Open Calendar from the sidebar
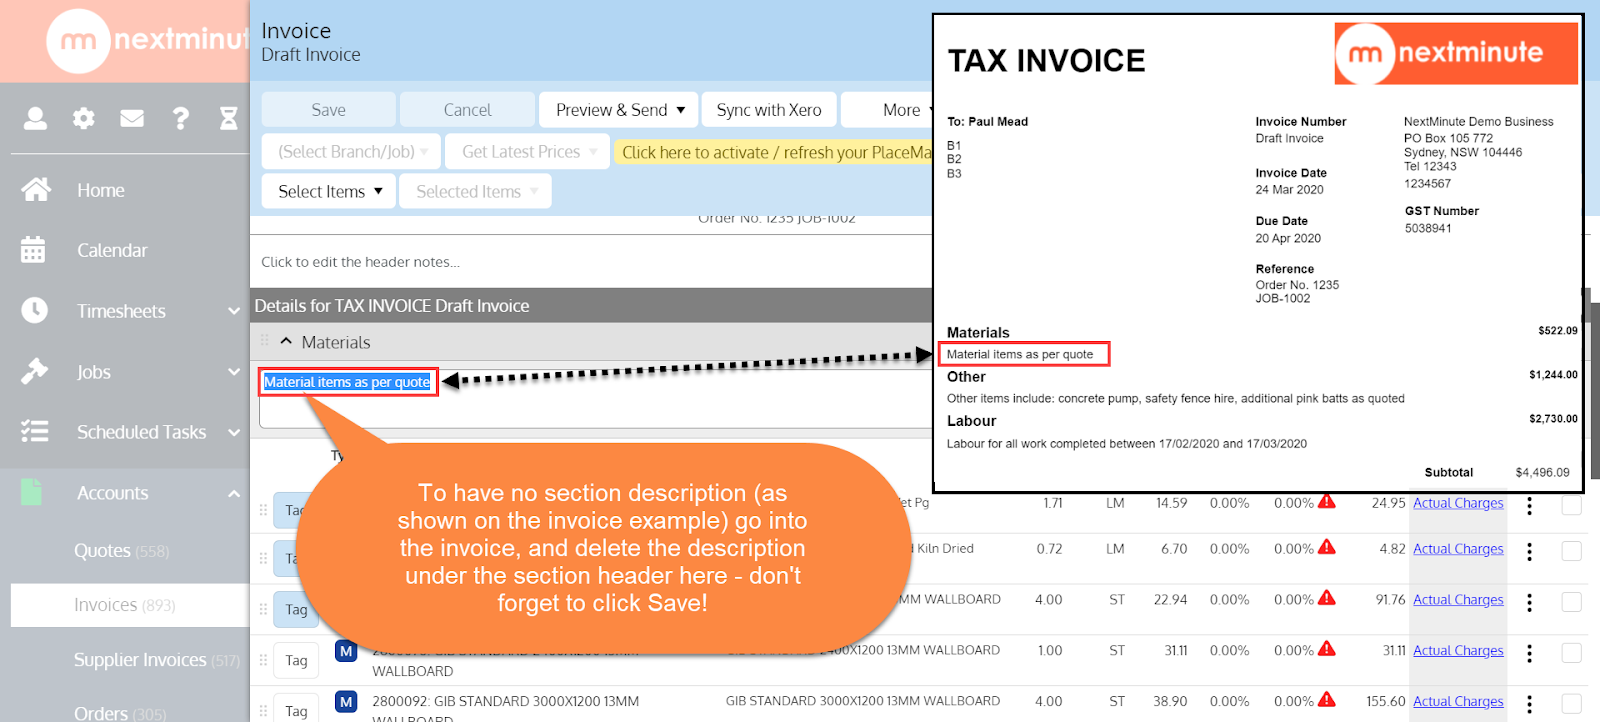Image resolution: width=1600 pixels, height=722 pixels. coord(112,250)
